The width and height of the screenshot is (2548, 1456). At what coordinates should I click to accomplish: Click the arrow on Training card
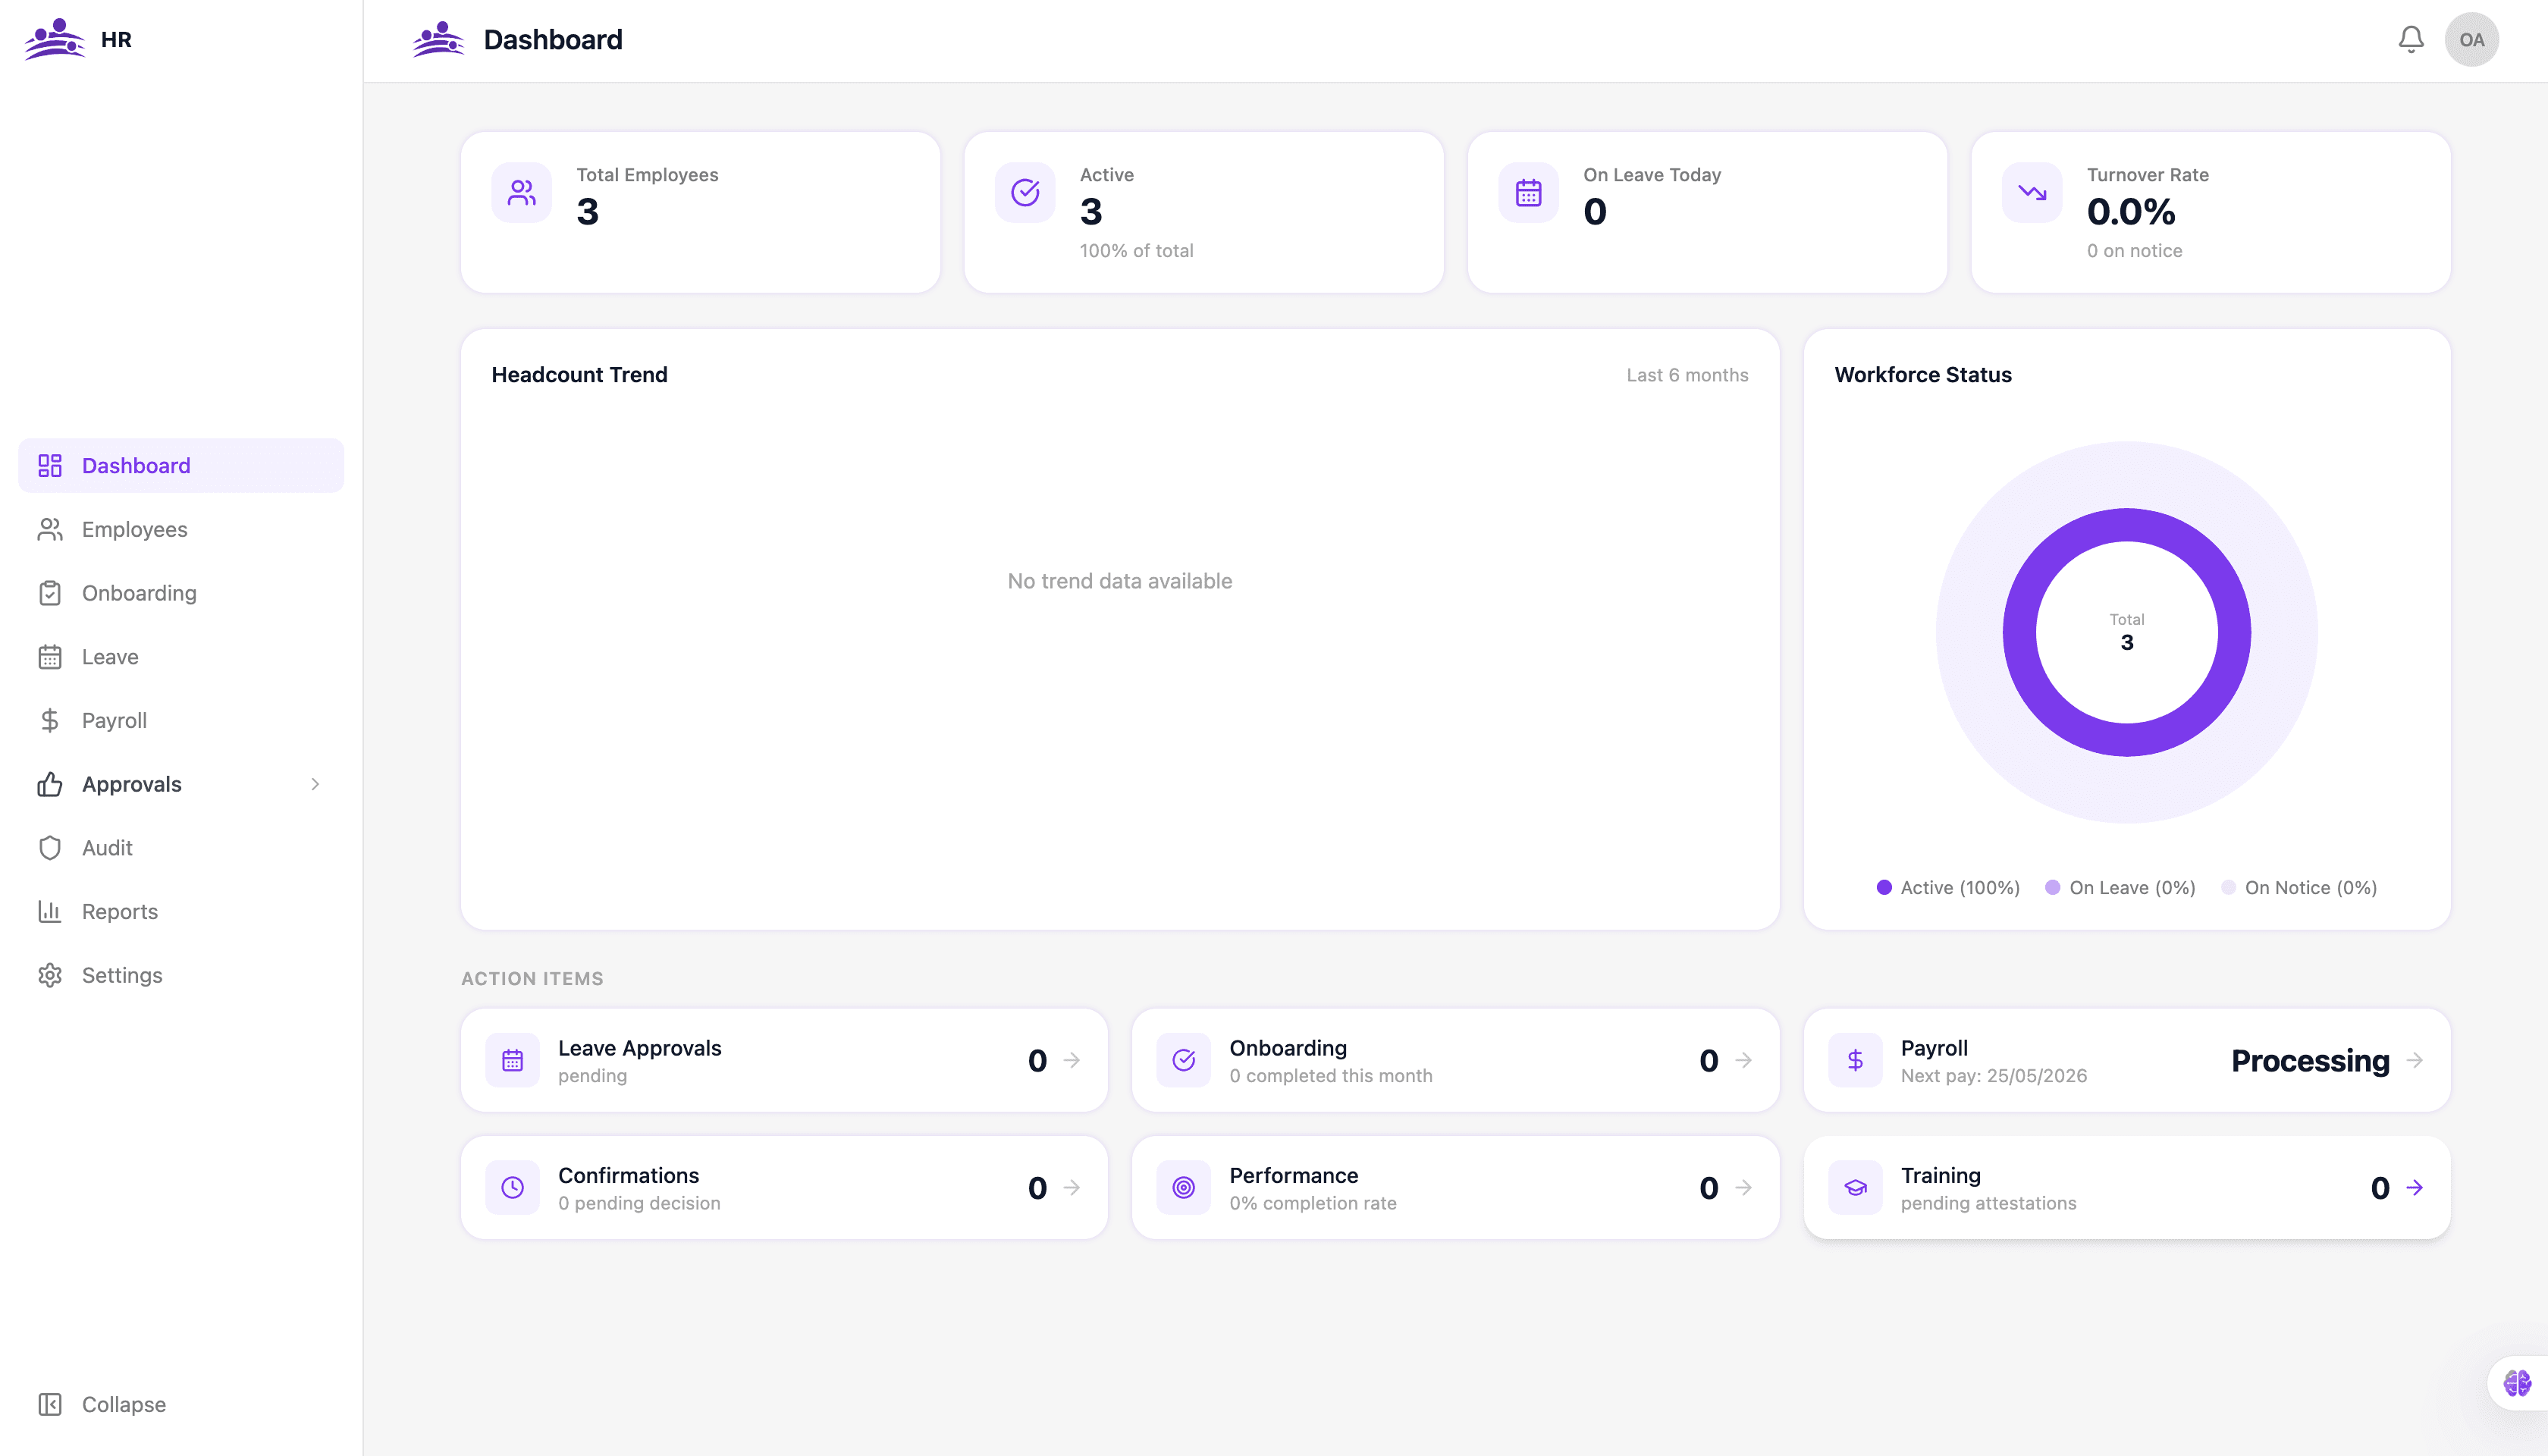tap(2414, 1187)
